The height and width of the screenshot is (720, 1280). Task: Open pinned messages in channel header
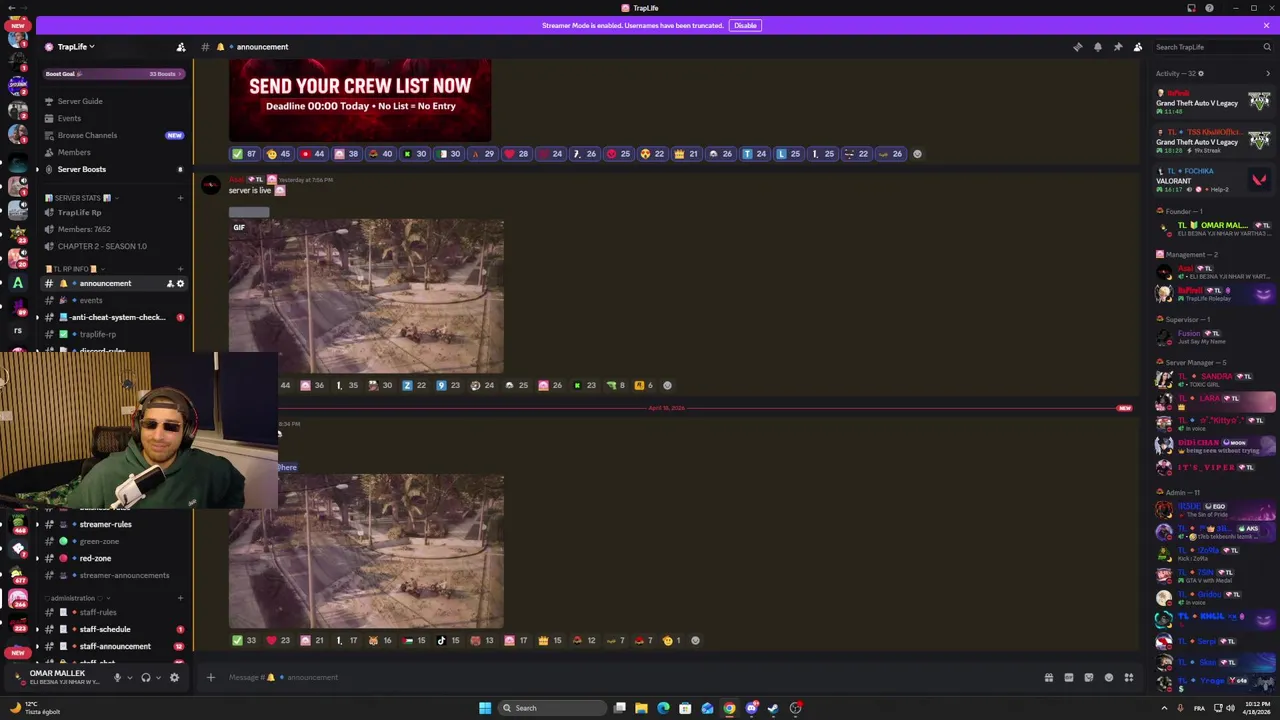coord(1118,47)
